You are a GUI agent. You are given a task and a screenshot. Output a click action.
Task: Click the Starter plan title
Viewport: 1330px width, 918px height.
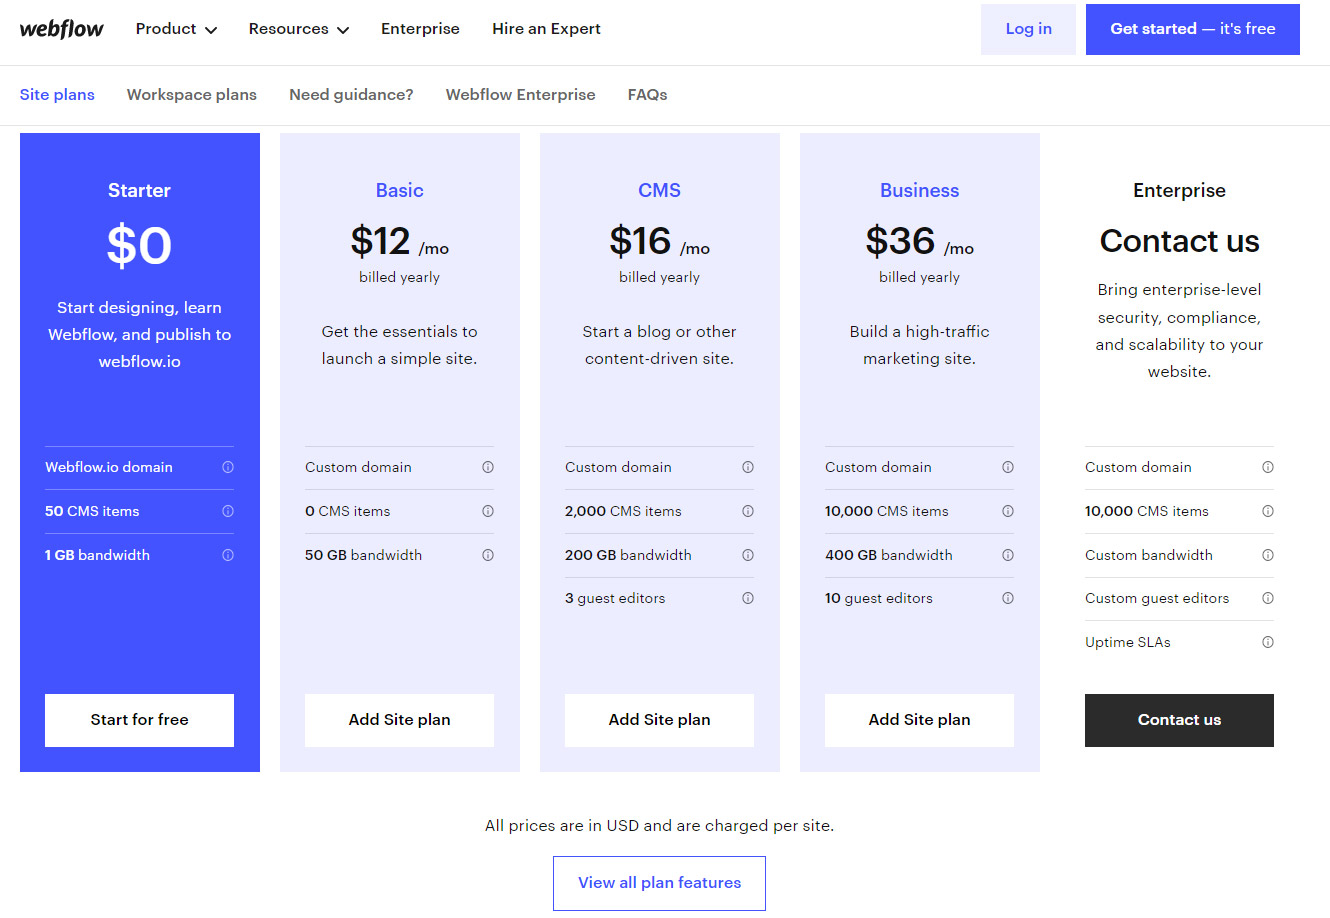(x=139, y=190)
